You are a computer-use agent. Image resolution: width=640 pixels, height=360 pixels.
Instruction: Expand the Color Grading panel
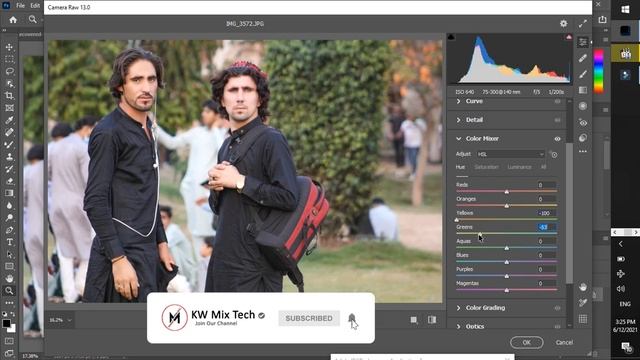[458, 308]
